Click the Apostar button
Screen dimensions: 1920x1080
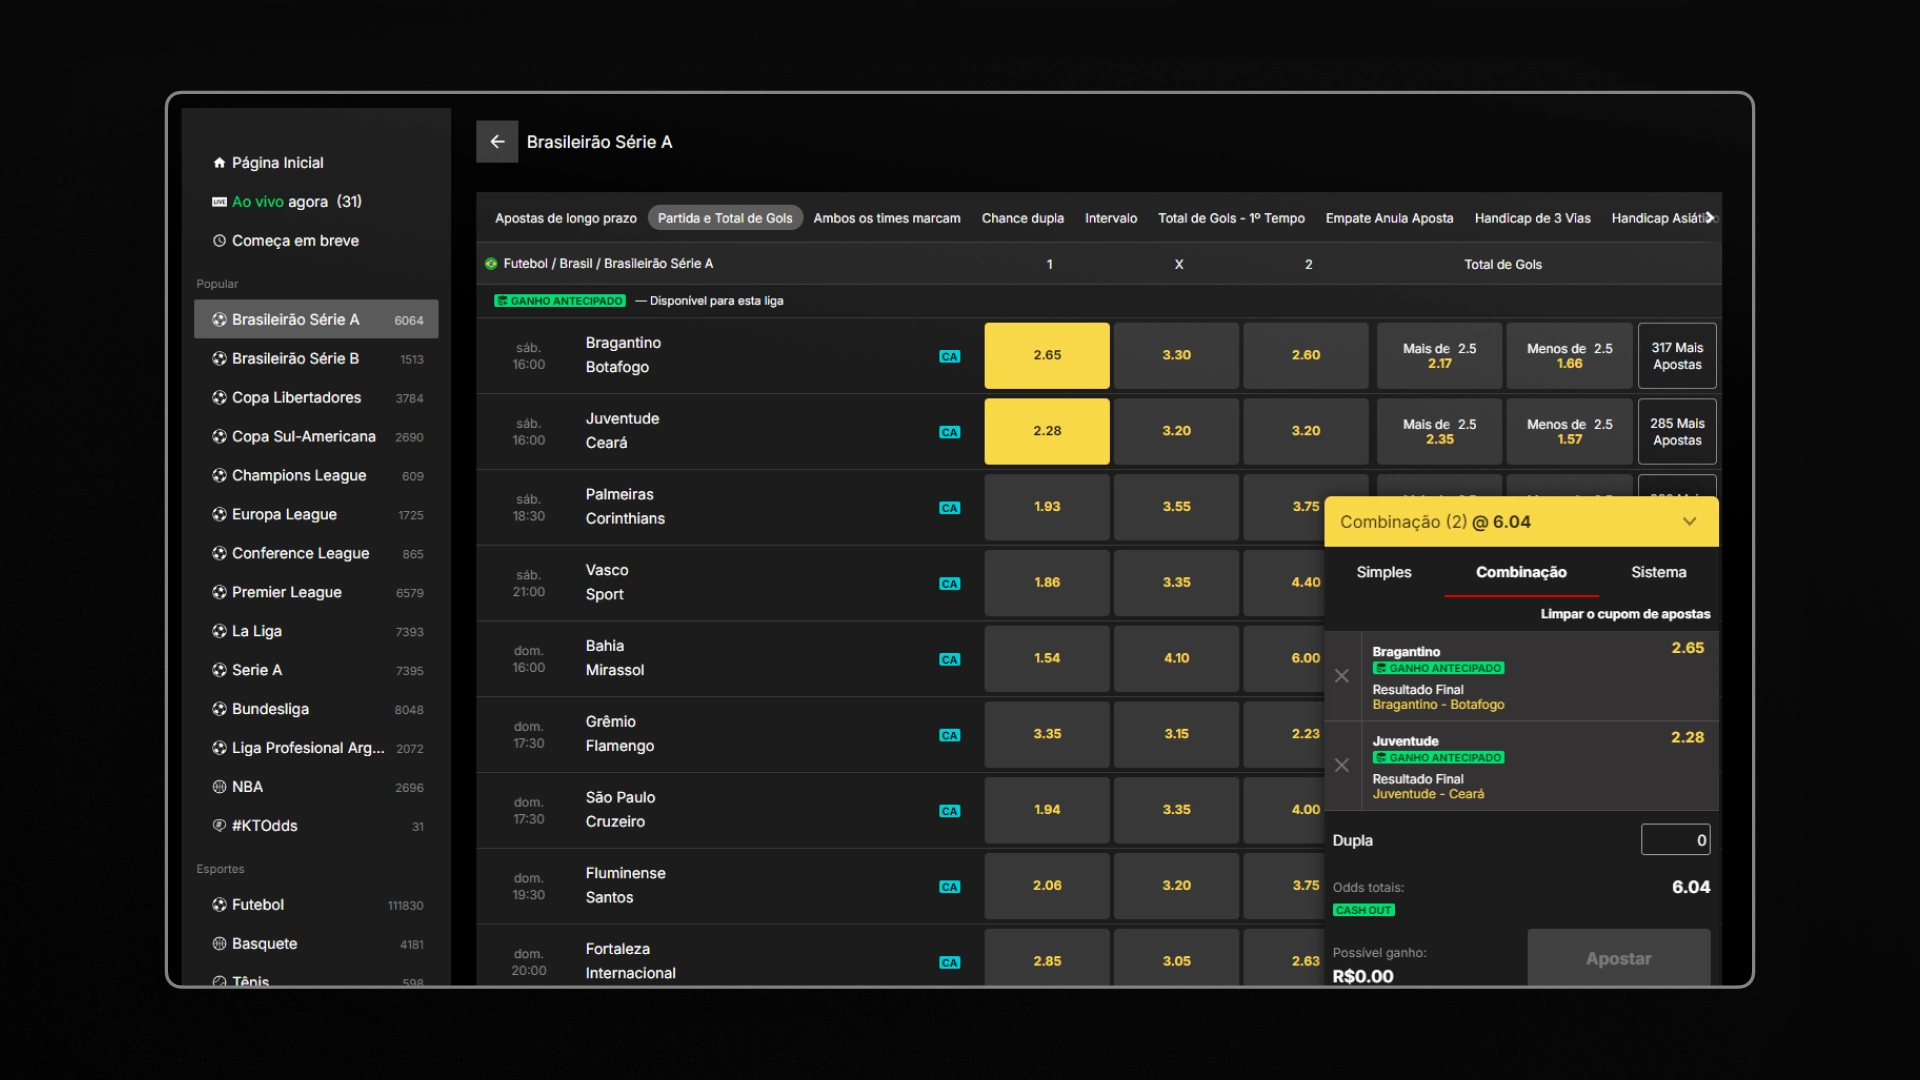1618,959
